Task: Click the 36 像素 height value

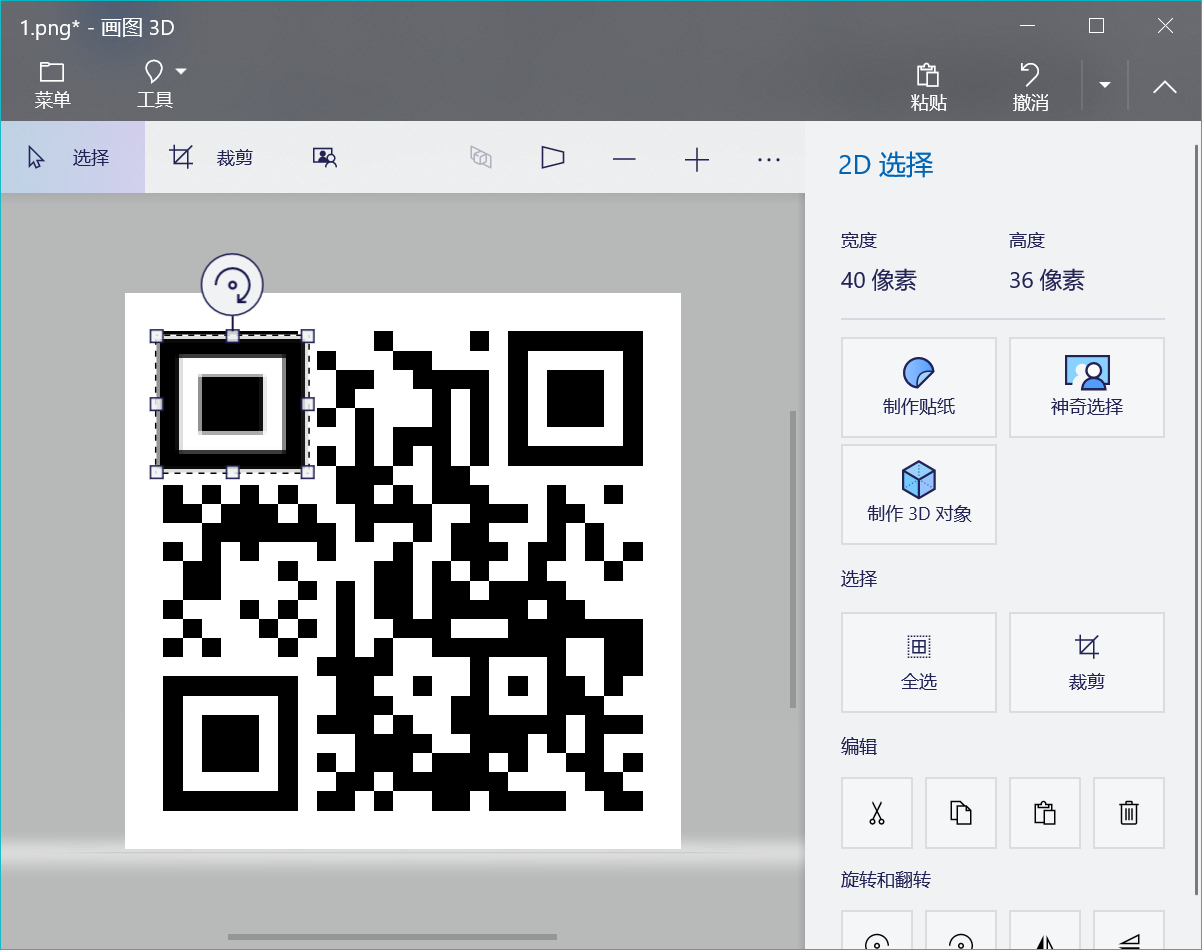Action: click(x=1047, y=280)
